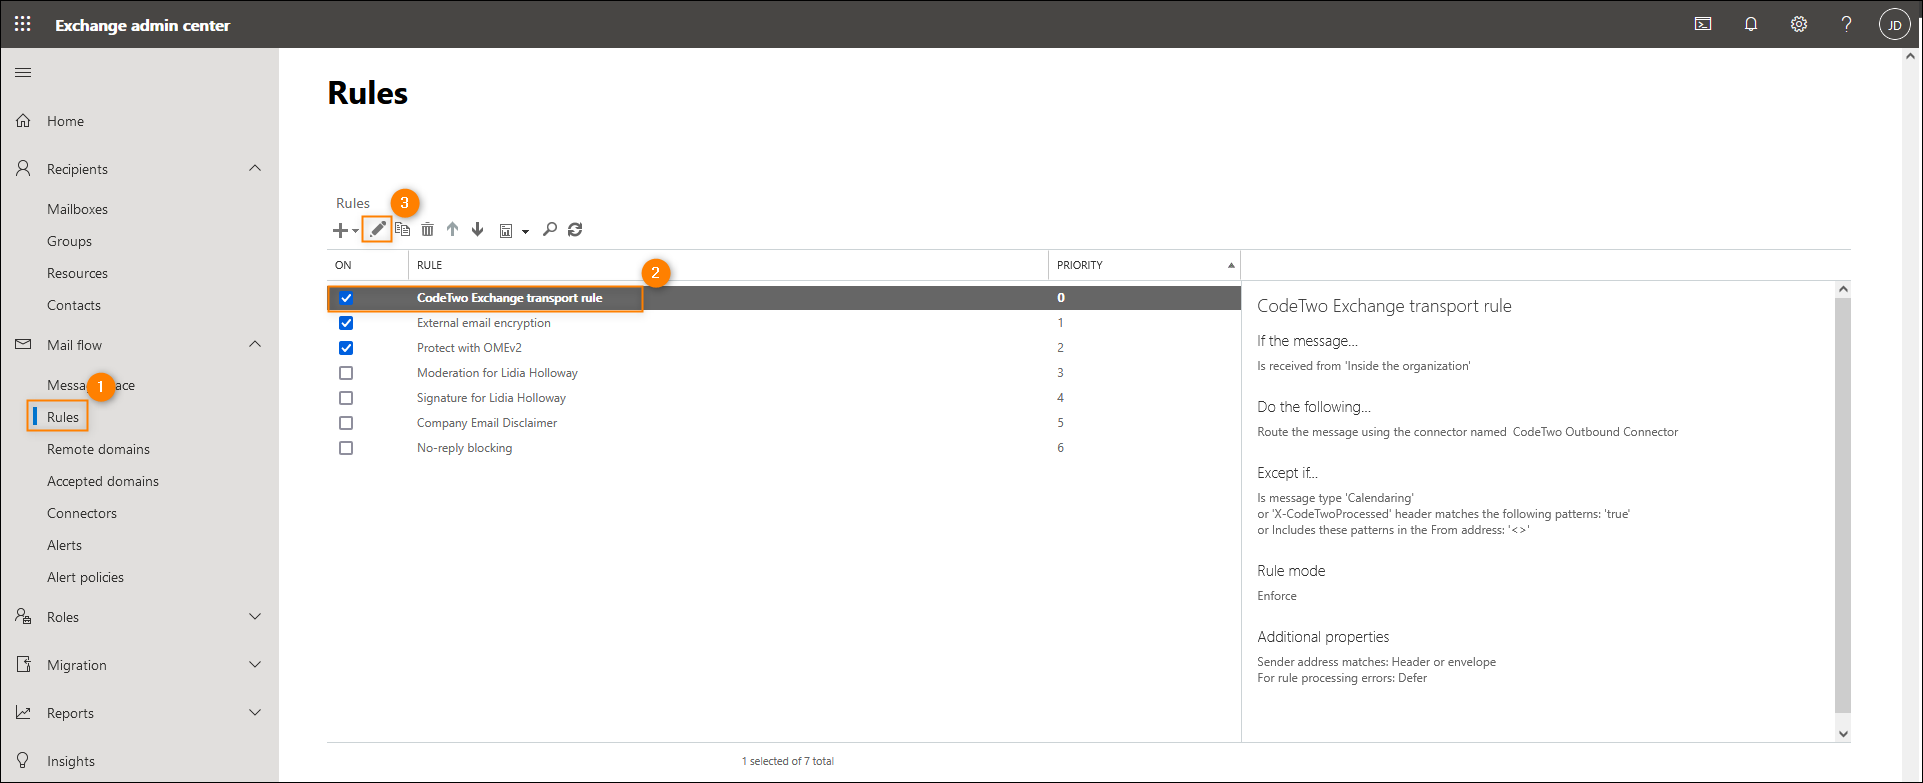Click the Mail flow envelope icon
Image resolution: width=1923 pixels, height=783 pixels.
coord(23,344)
